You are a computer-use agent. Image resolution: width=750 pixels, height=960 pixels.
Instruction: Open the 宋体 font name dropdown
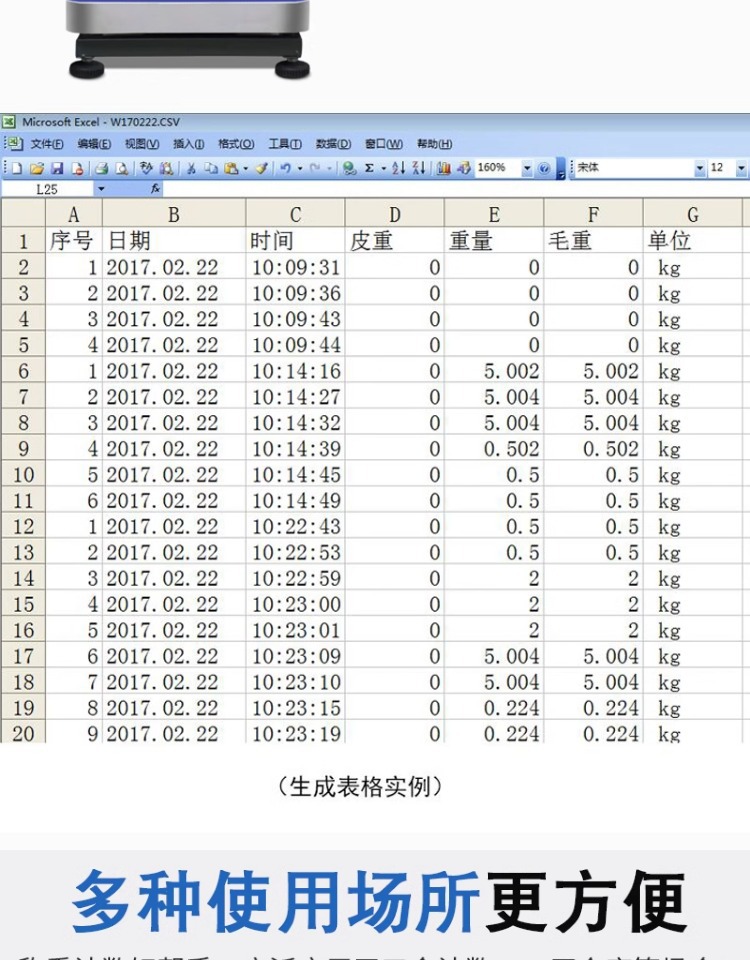[700, 168]
